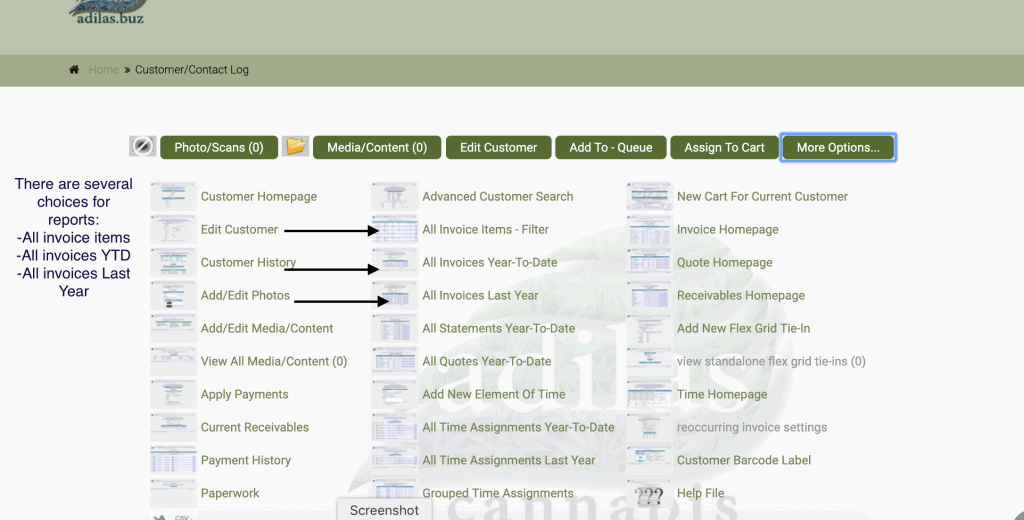Open Customer Homepage link

(x=259, y=197)
